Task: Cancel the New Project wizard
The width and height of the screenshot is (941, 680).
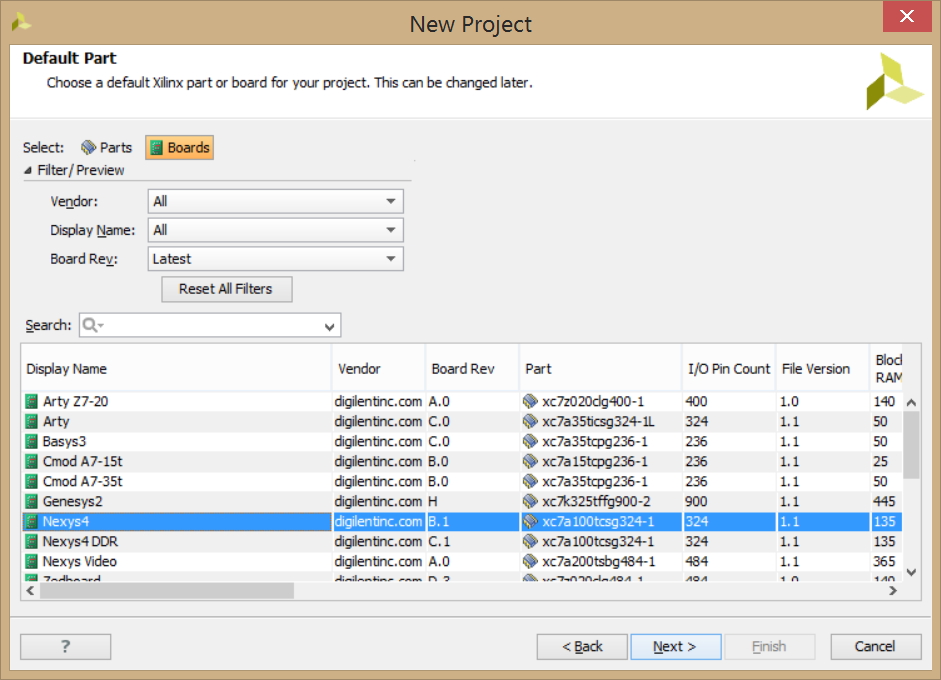Action: pyautogui.click(x=876, y=646)
